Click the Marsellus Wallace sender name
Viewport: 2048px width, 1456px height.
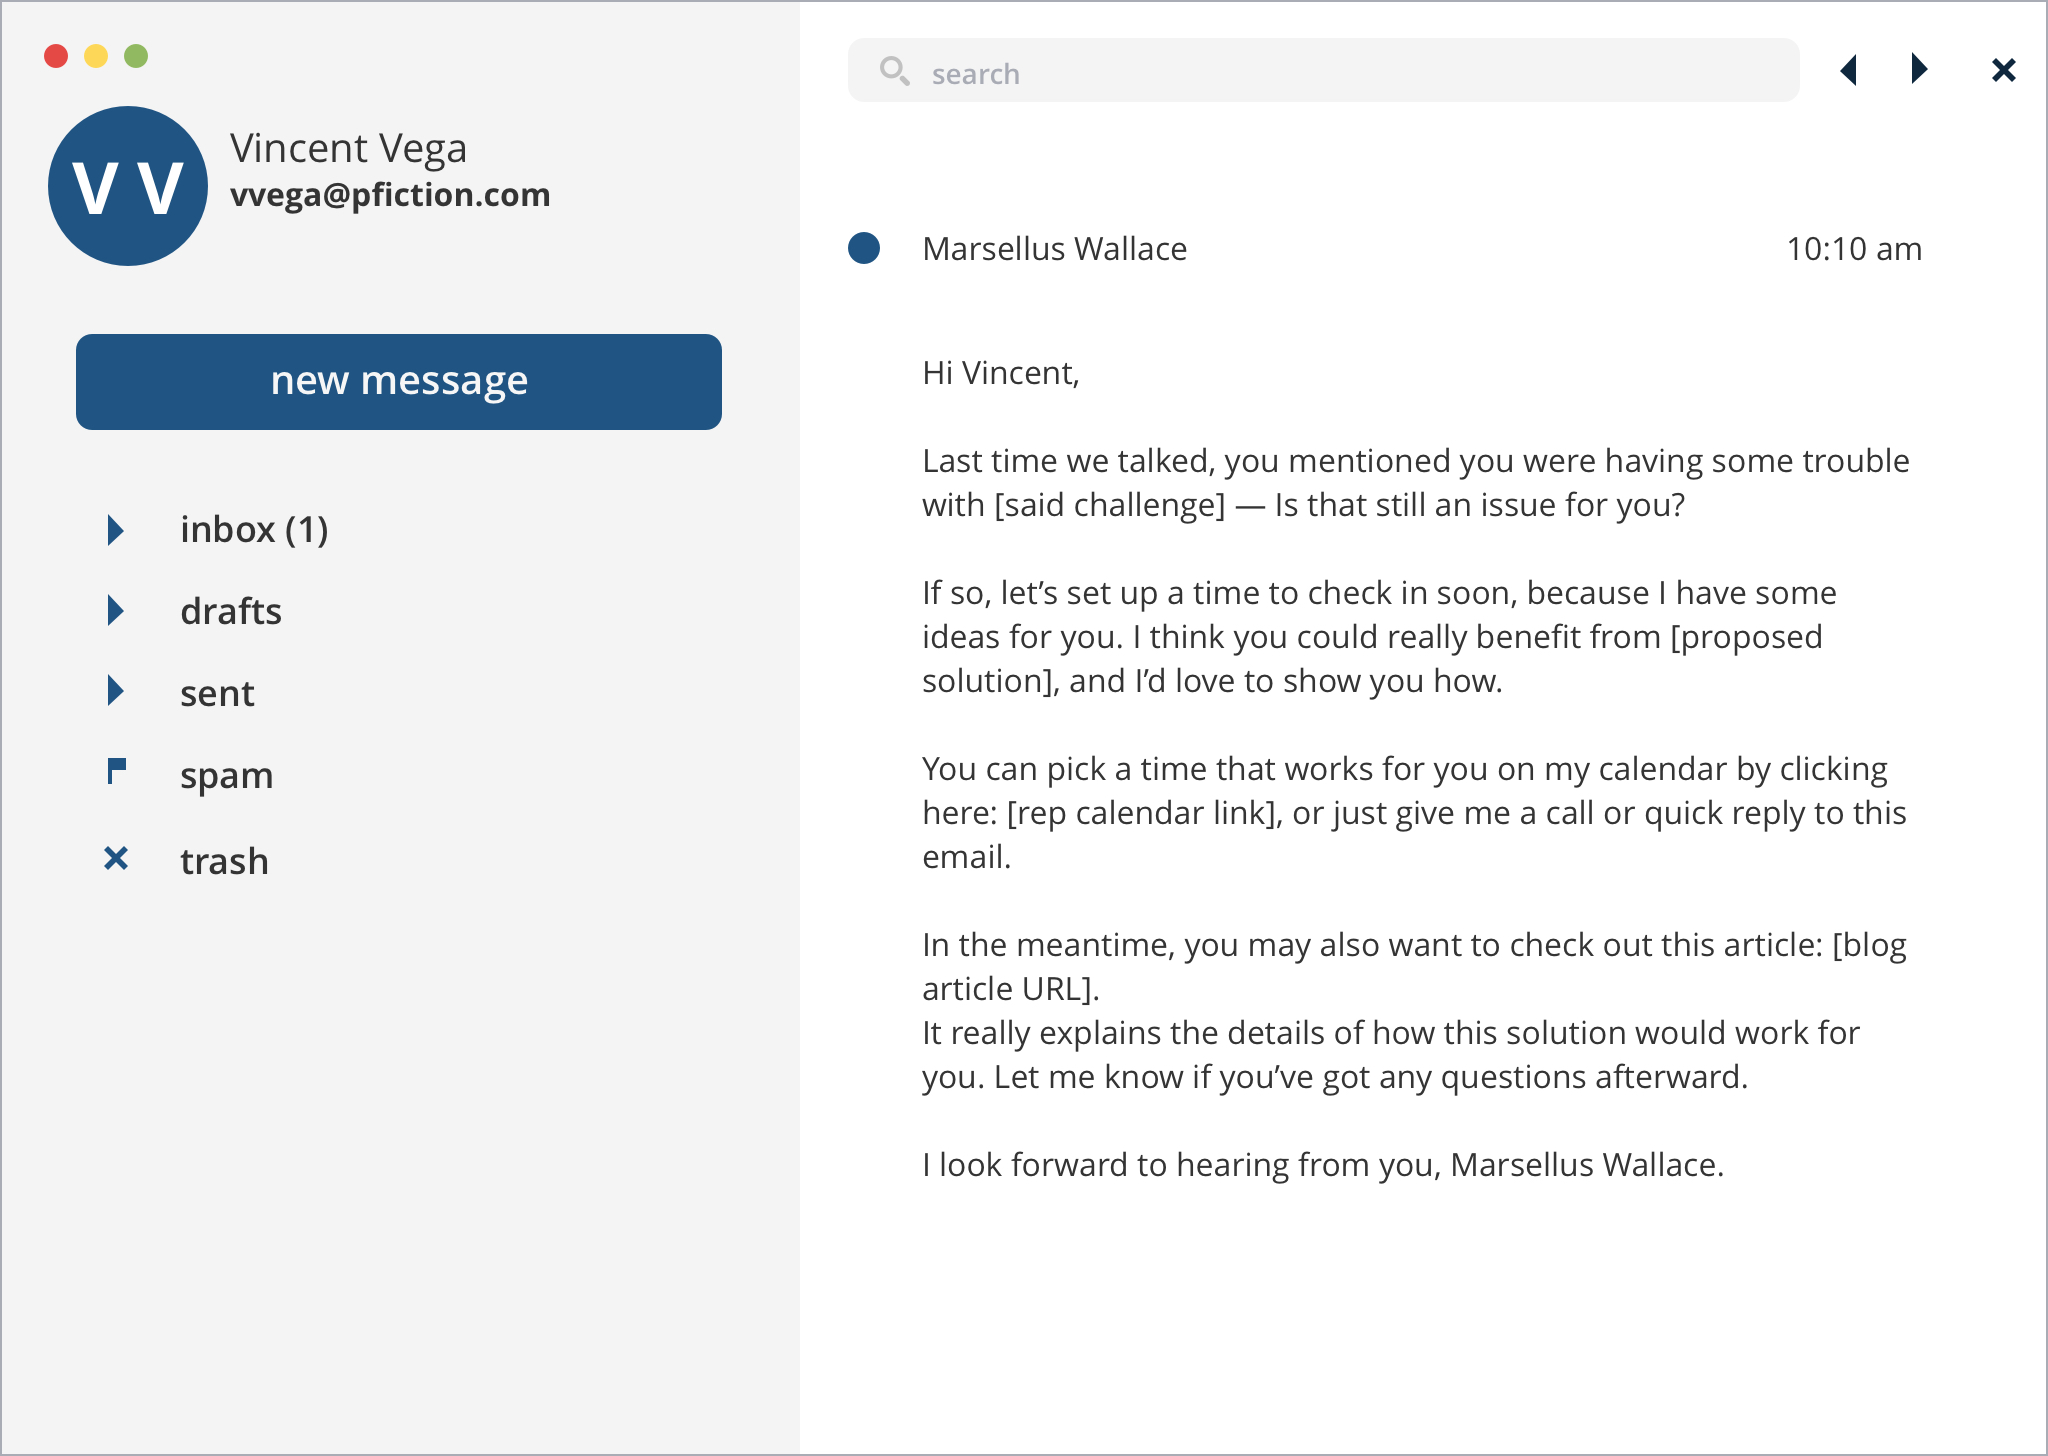click(1054, 249)
